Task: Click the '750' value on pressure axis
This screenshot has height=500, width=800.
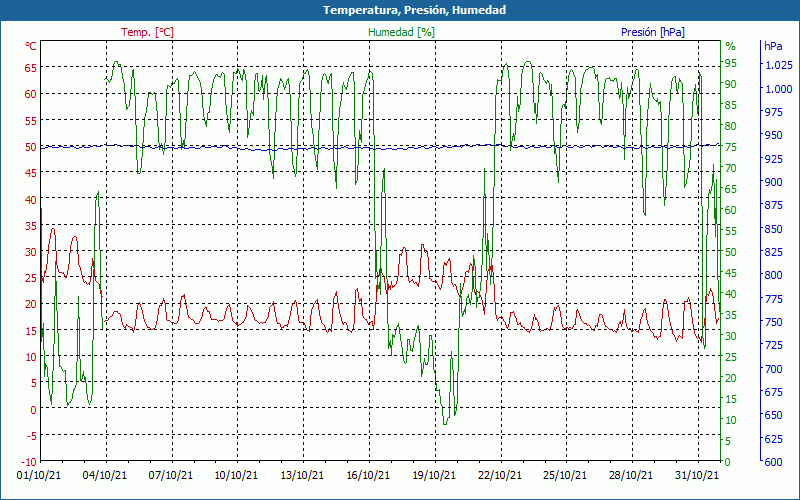Action: point(773,322)
